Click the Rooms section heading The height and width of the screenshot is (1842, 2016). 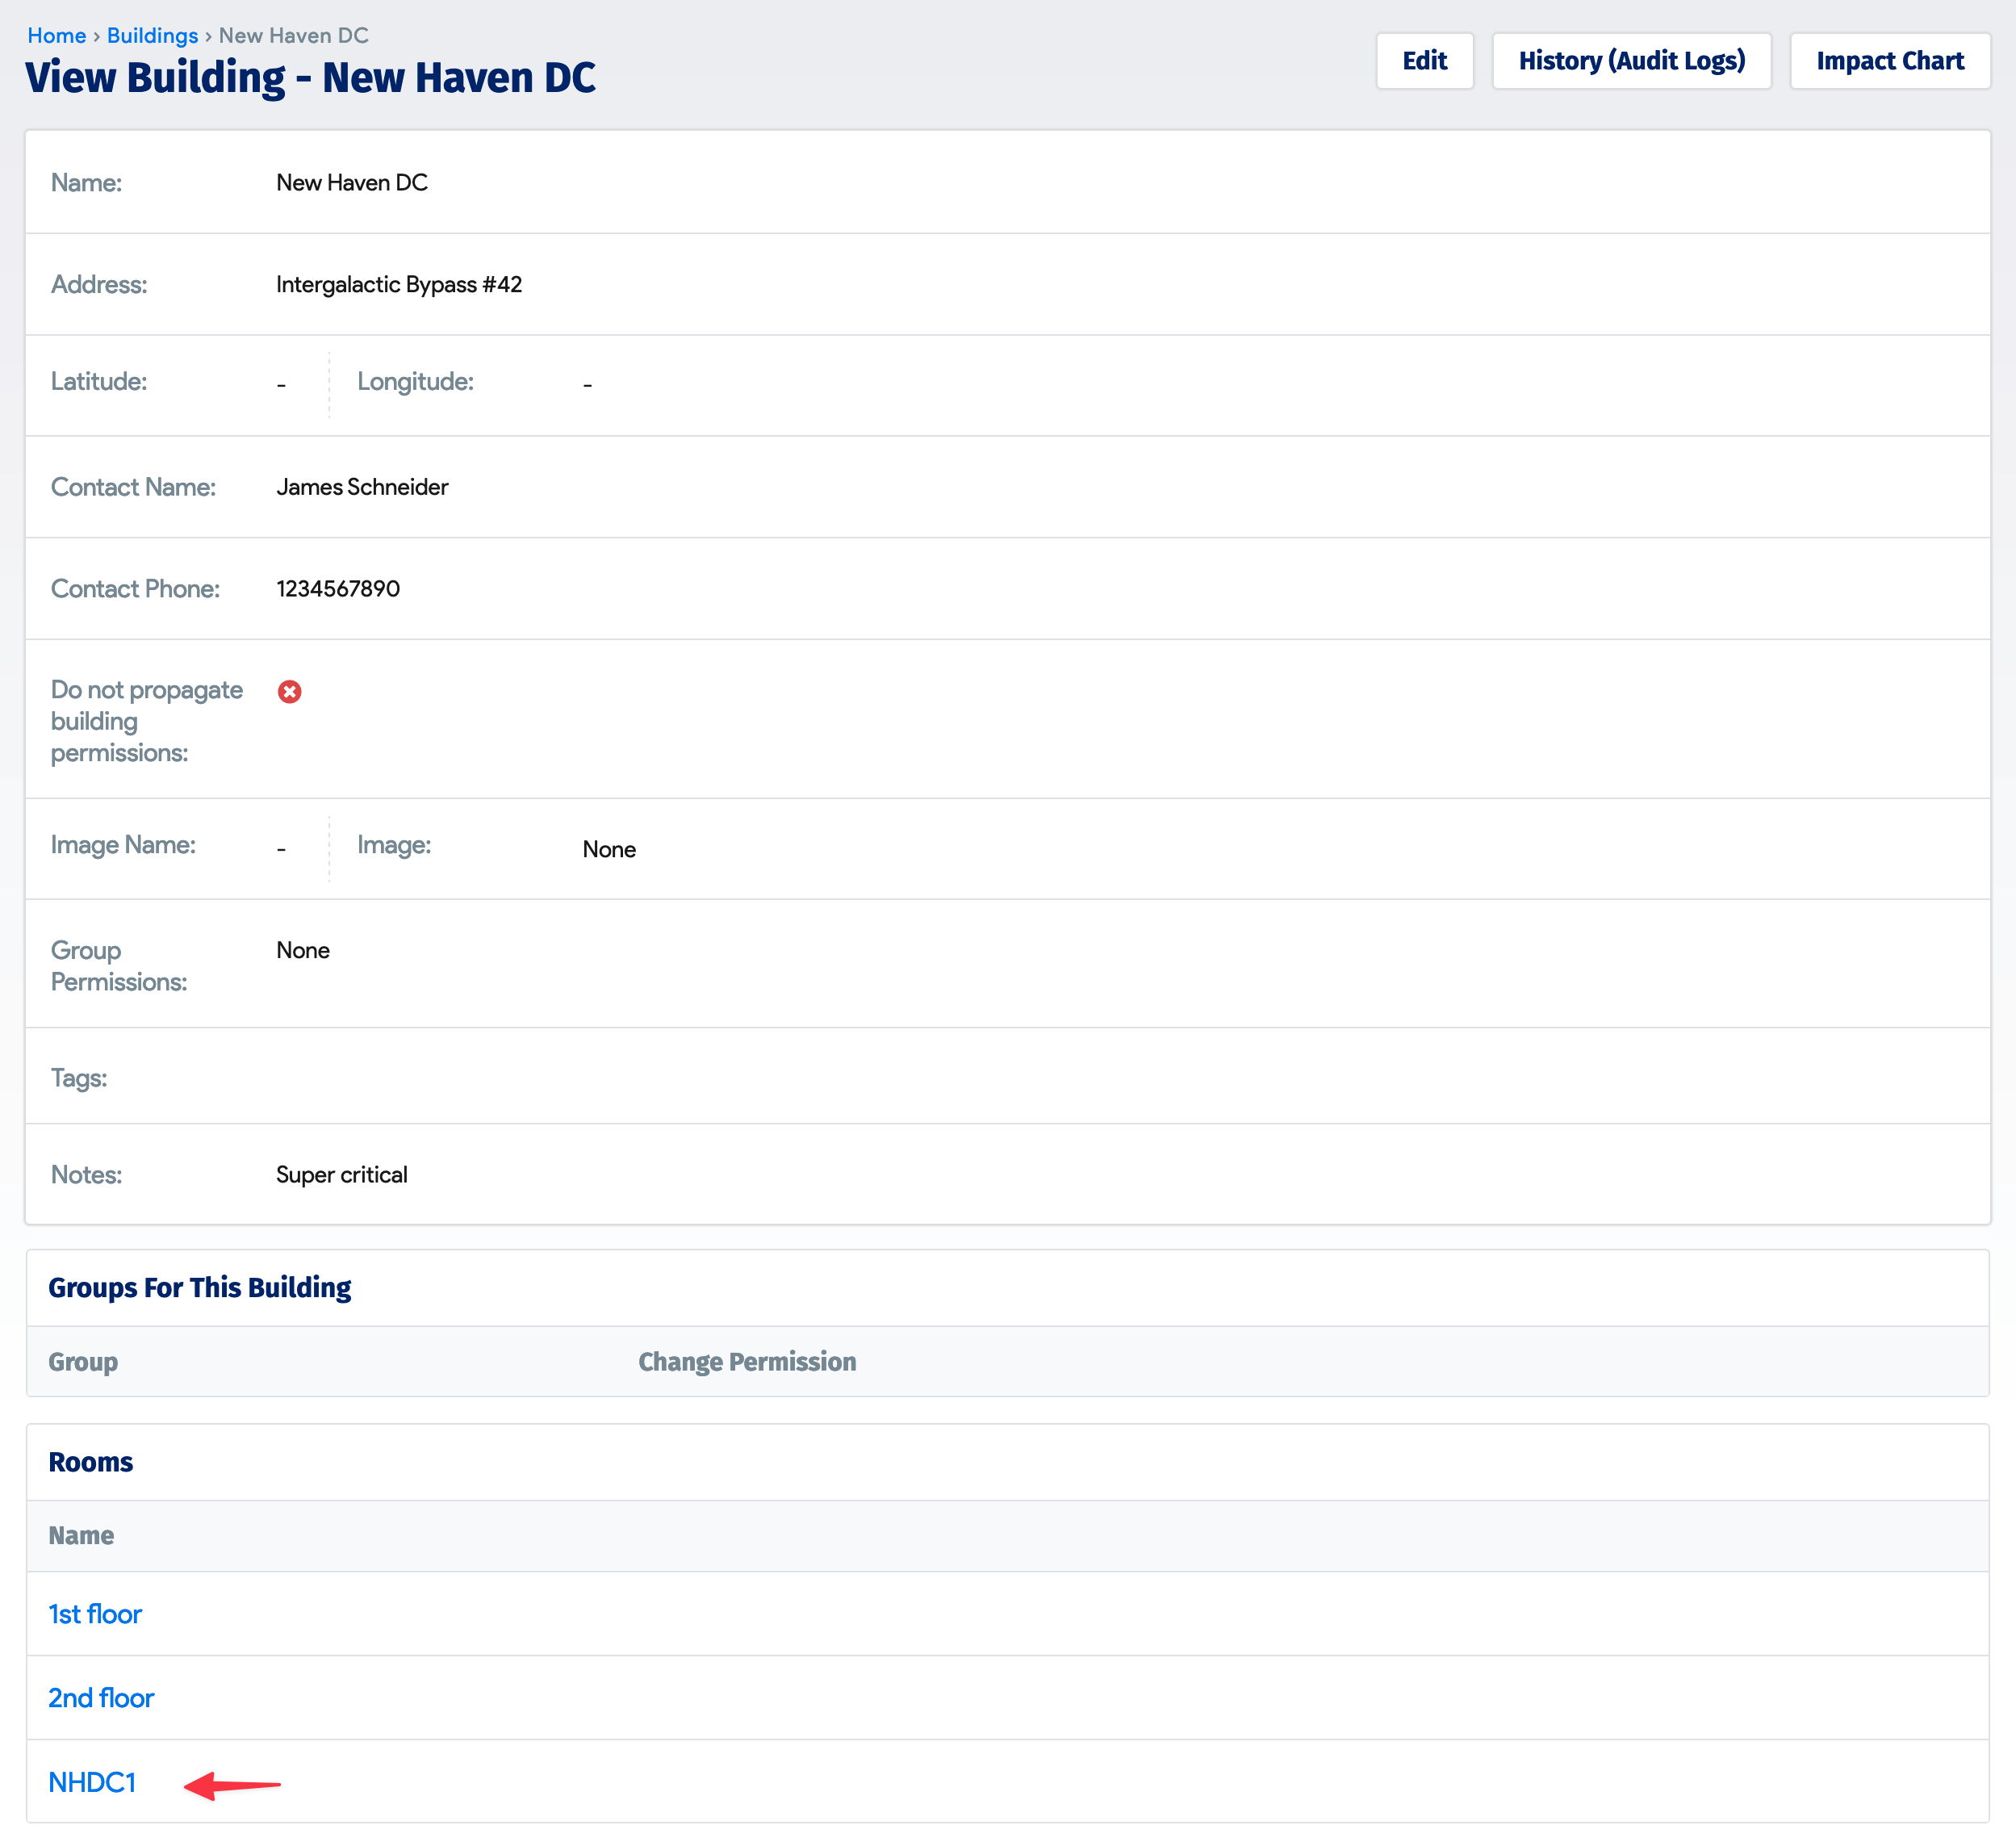point(90,1461)
